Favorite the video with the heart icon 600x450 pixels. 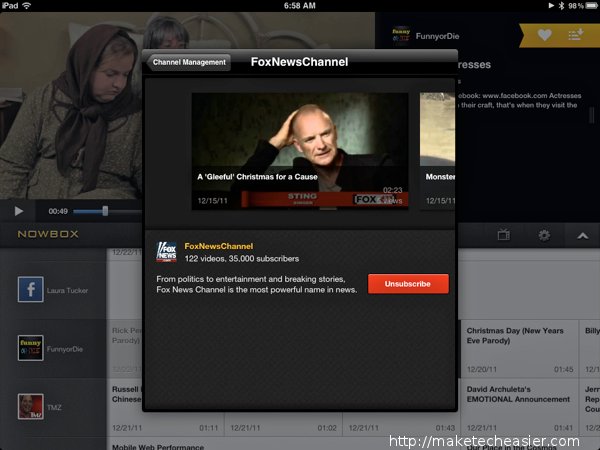coord(544,35)
